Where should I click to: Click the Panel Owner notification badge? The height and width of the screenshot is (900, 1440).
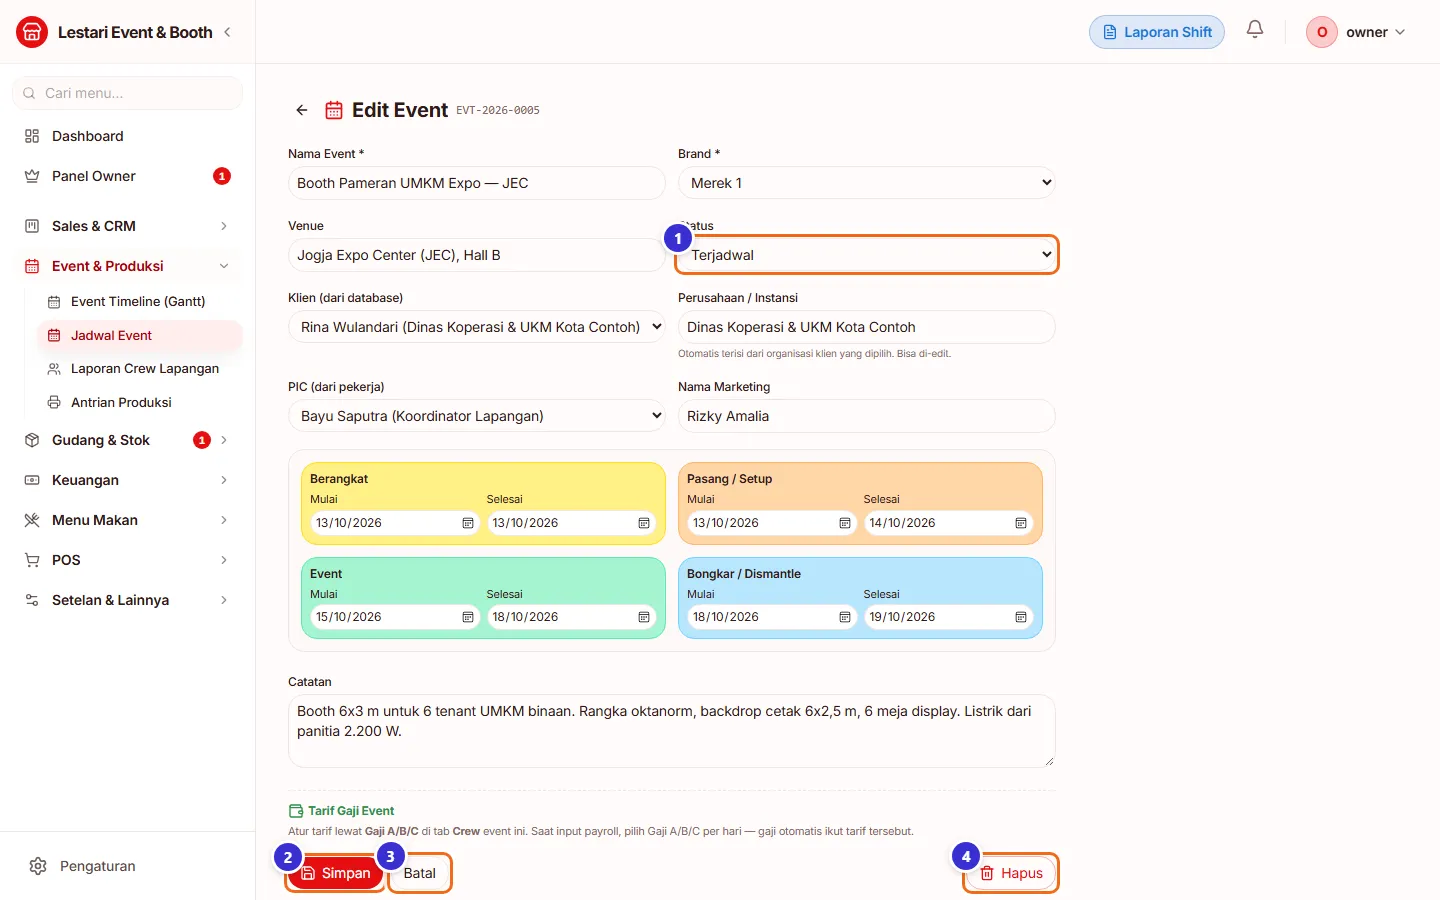tap(222, 176)
